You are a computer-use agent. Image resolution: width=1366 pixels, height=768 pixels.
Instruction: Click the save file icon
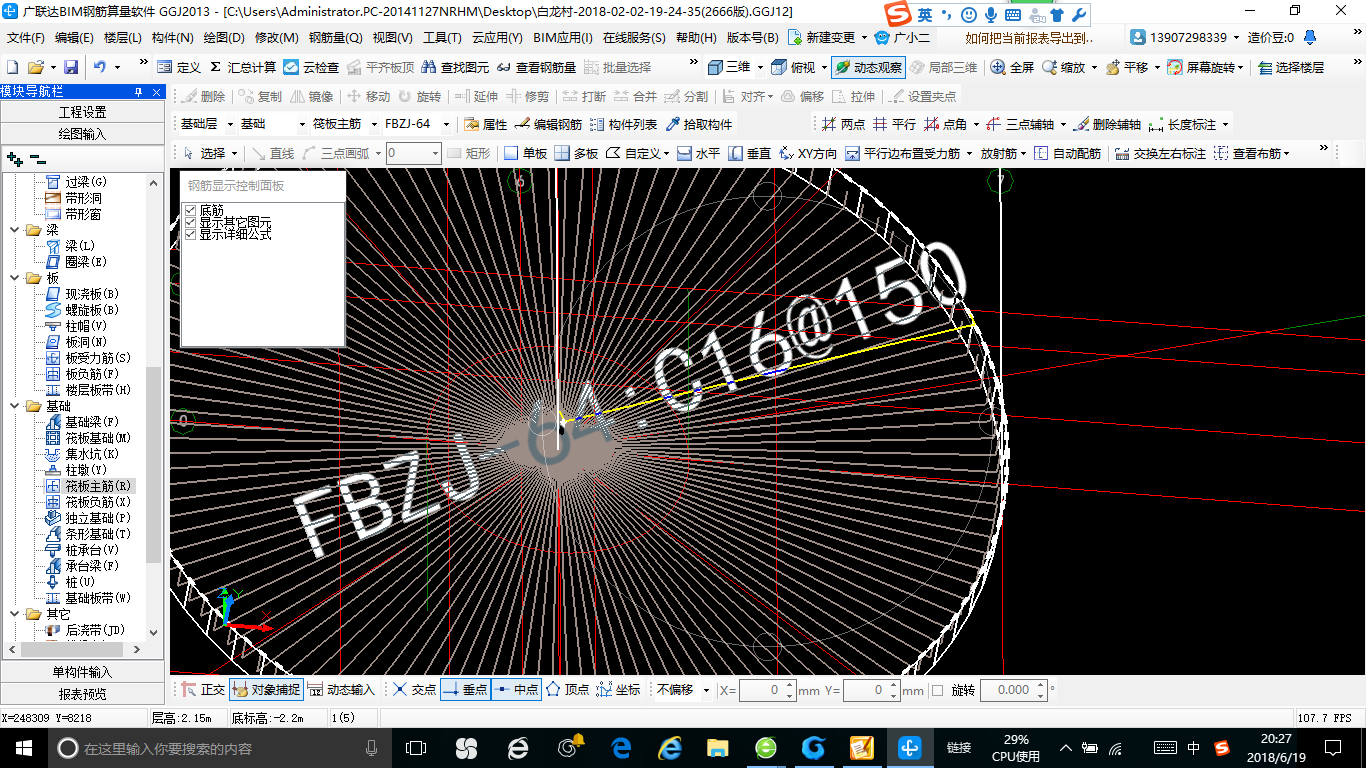[71, 67]
